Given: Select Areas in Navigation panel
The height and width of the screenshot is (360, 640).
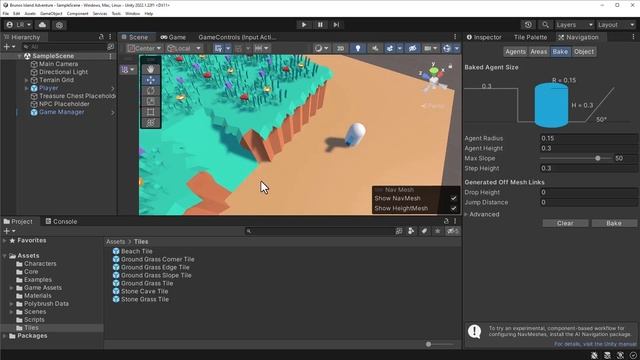Looking at the screenshot, I should point(538,52).
